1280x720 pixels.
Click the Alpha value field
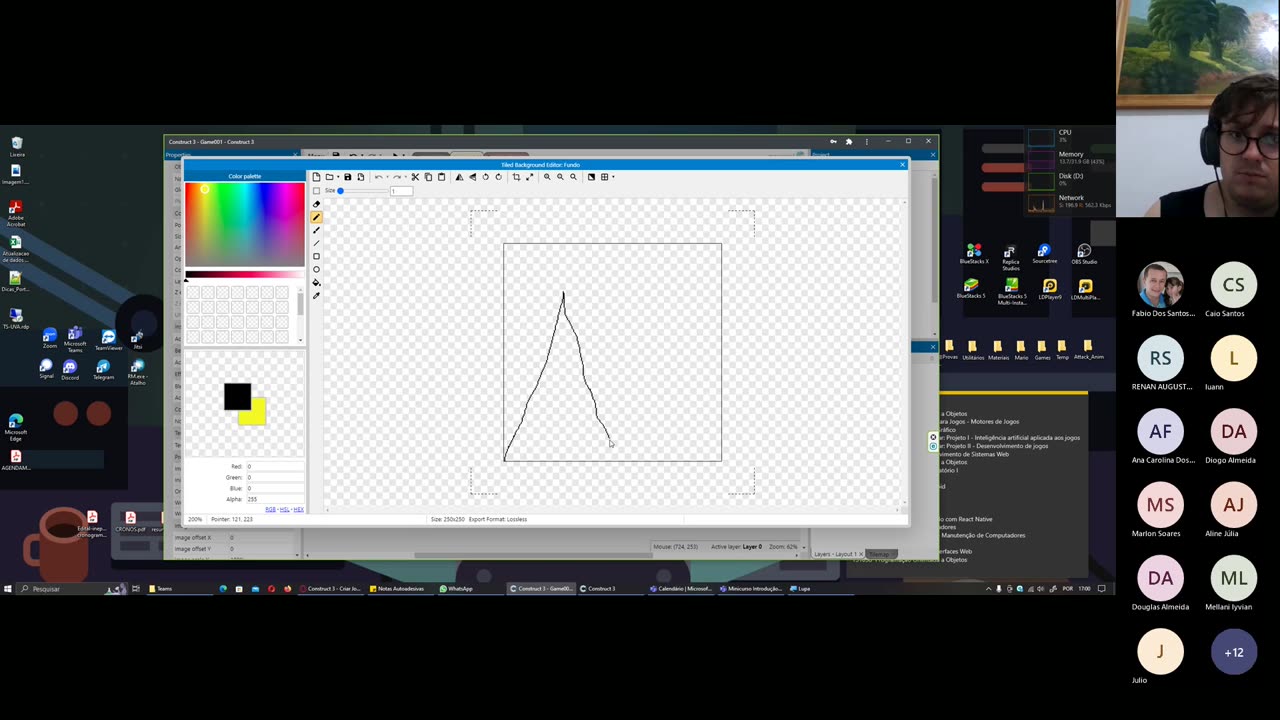(274, 499)
